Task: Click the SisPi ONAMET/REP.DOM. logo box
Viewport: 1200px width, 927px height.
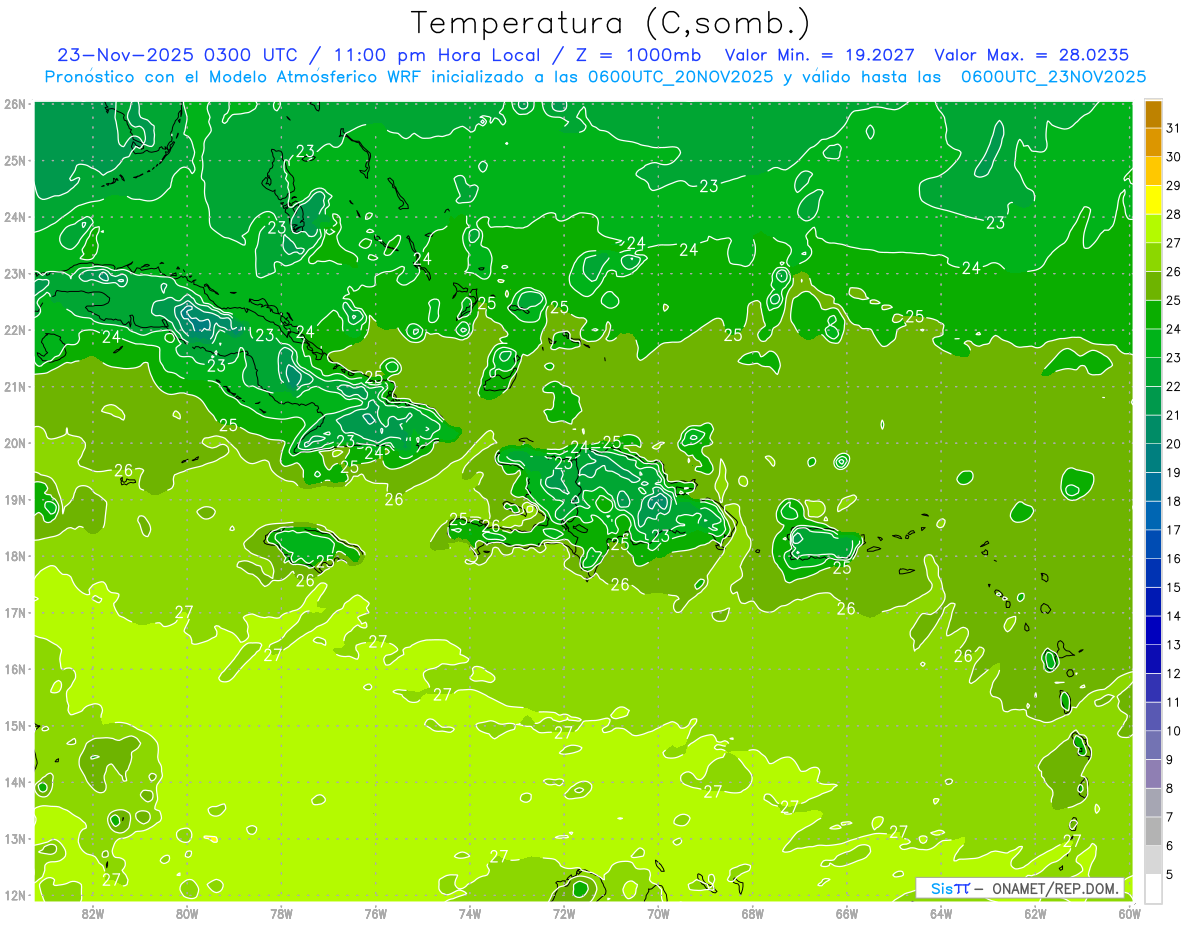Action: (1020, 888)
